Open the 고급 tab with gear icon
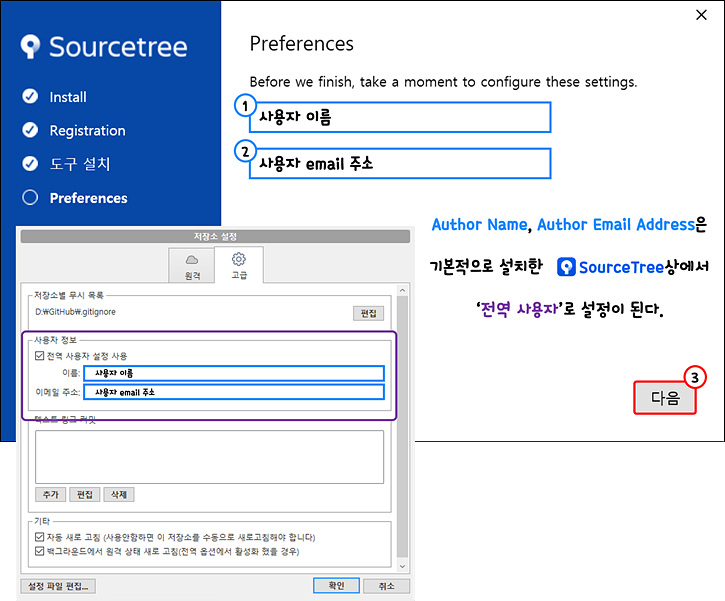 point(239,265)
